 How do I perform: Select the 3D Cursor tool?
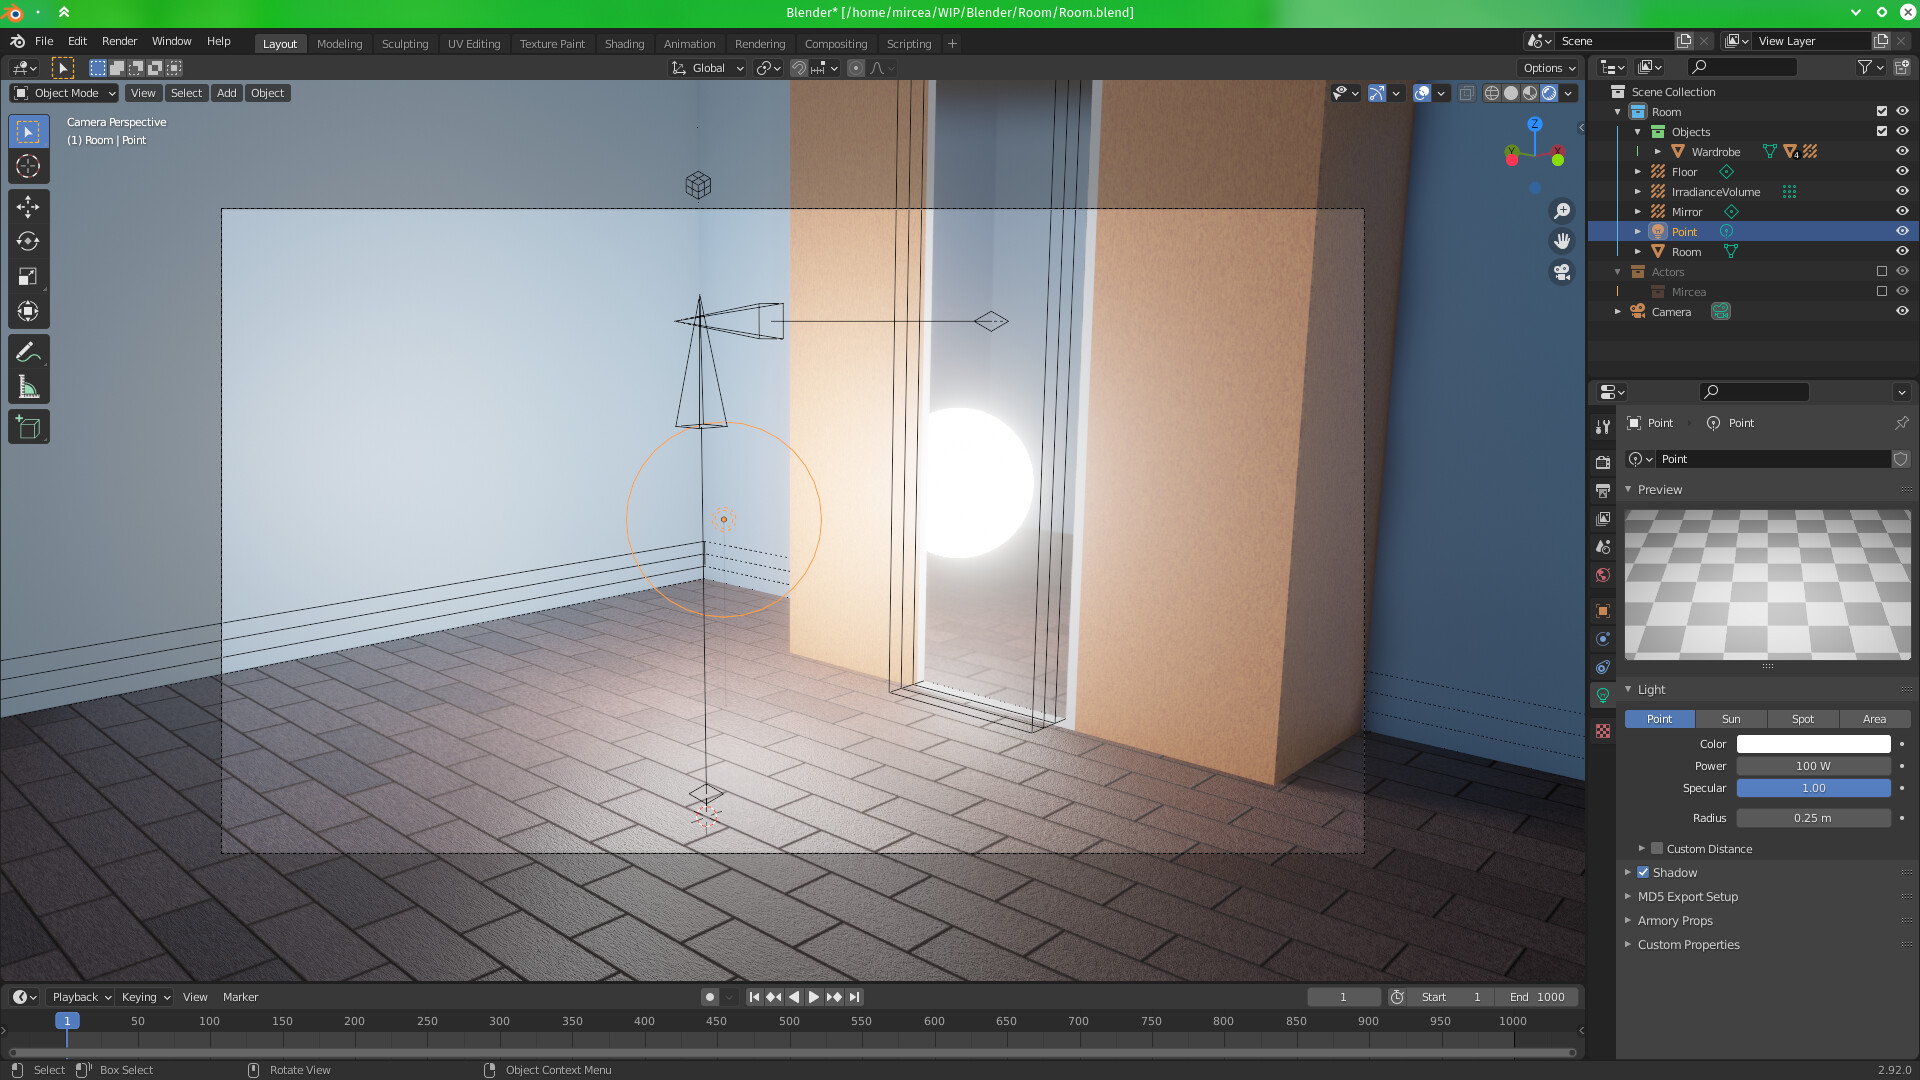(x=28, y=166)
